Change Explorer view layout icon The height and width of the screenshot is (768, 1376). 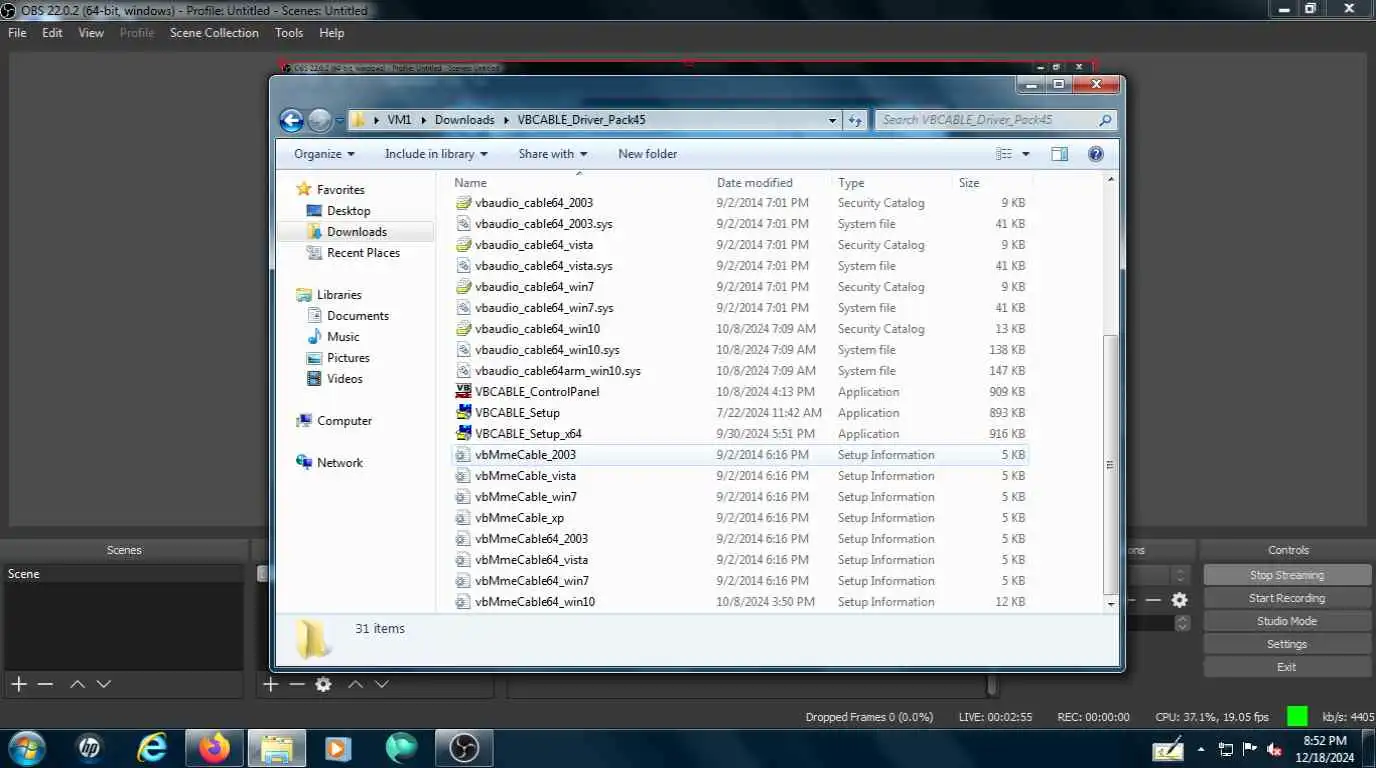[1005, 154]
